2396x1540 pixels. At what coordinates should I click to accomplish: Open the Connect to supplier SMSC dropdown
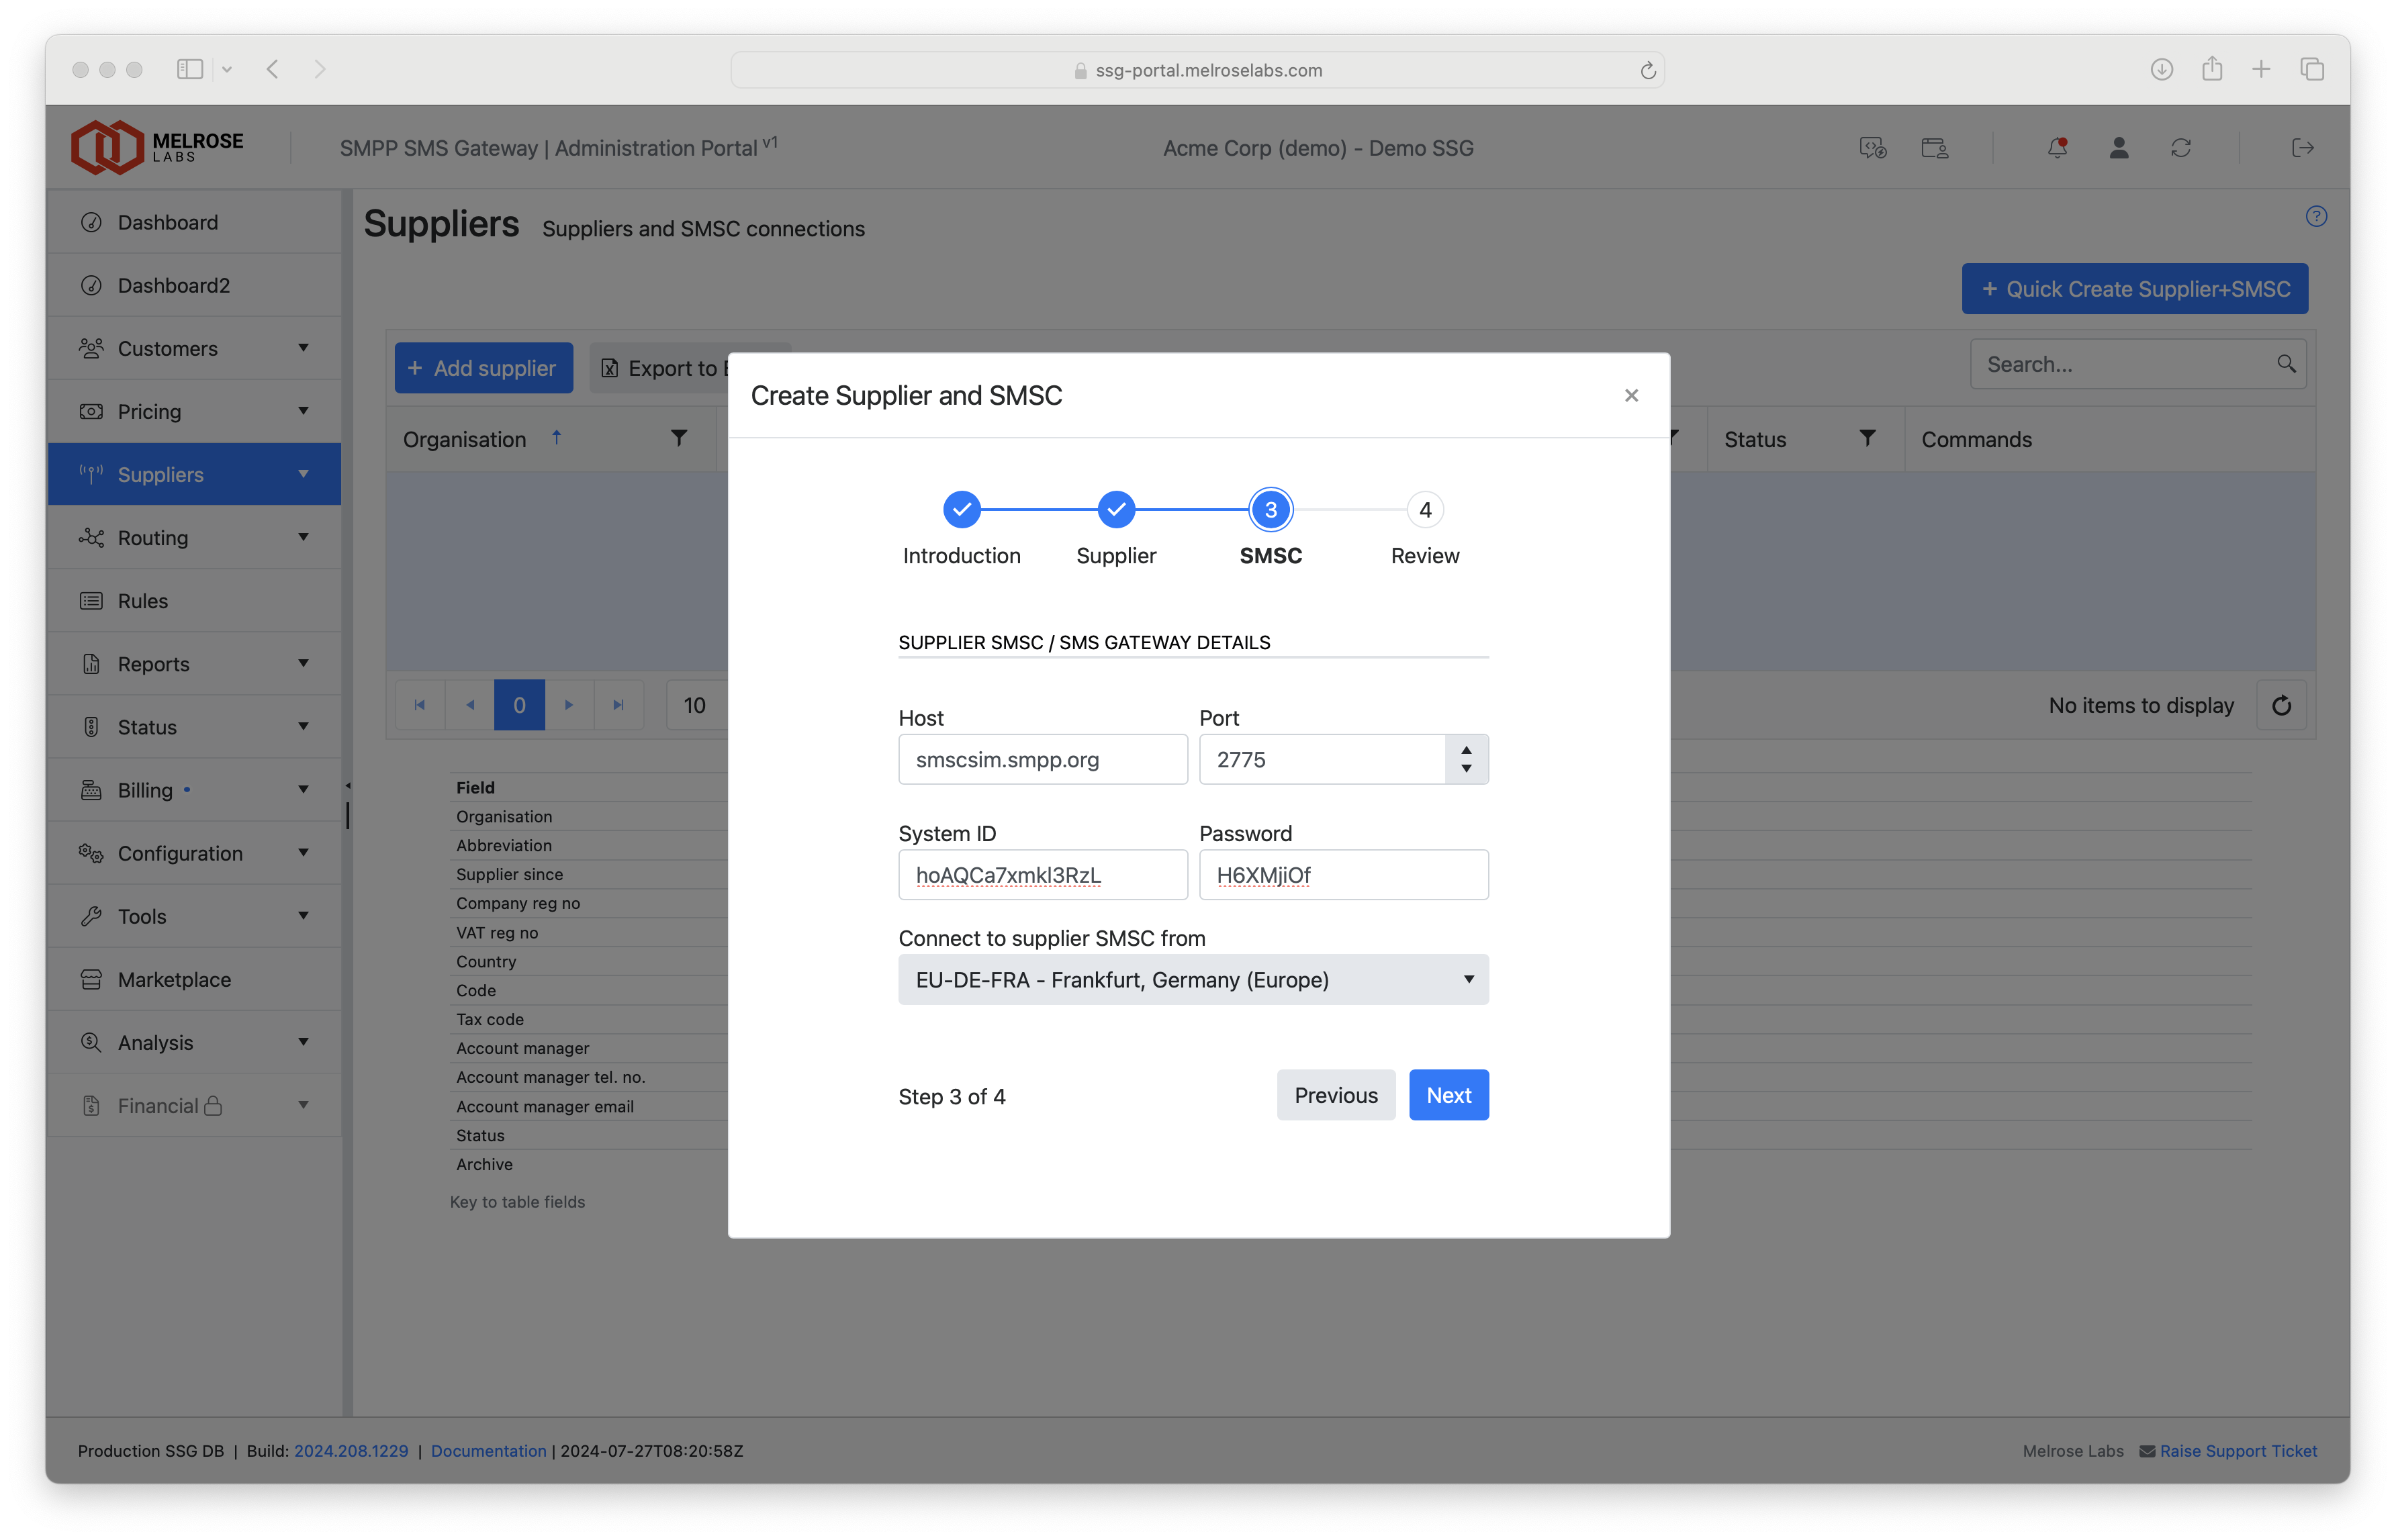(x=1193, y=979)
